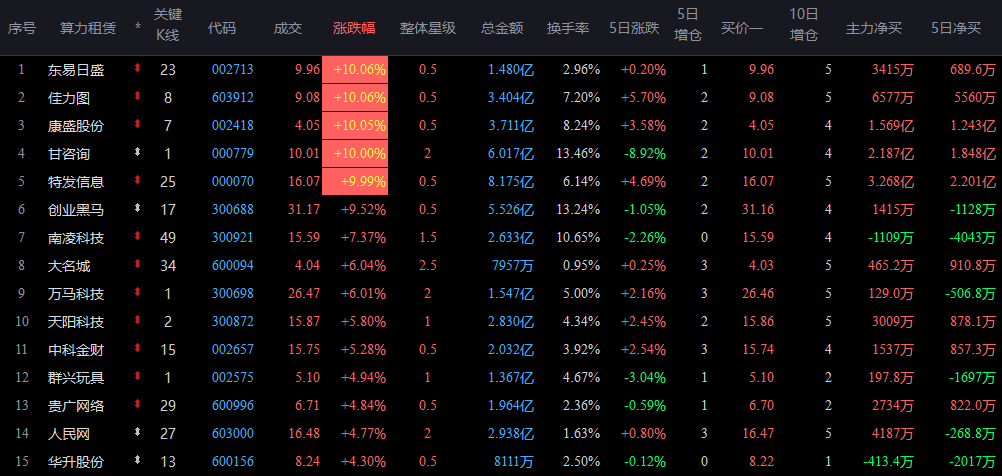Viewport: 1002px width, 476px height.
Task: Select the 贵广网络 stock name
Action: click(75, 406)
